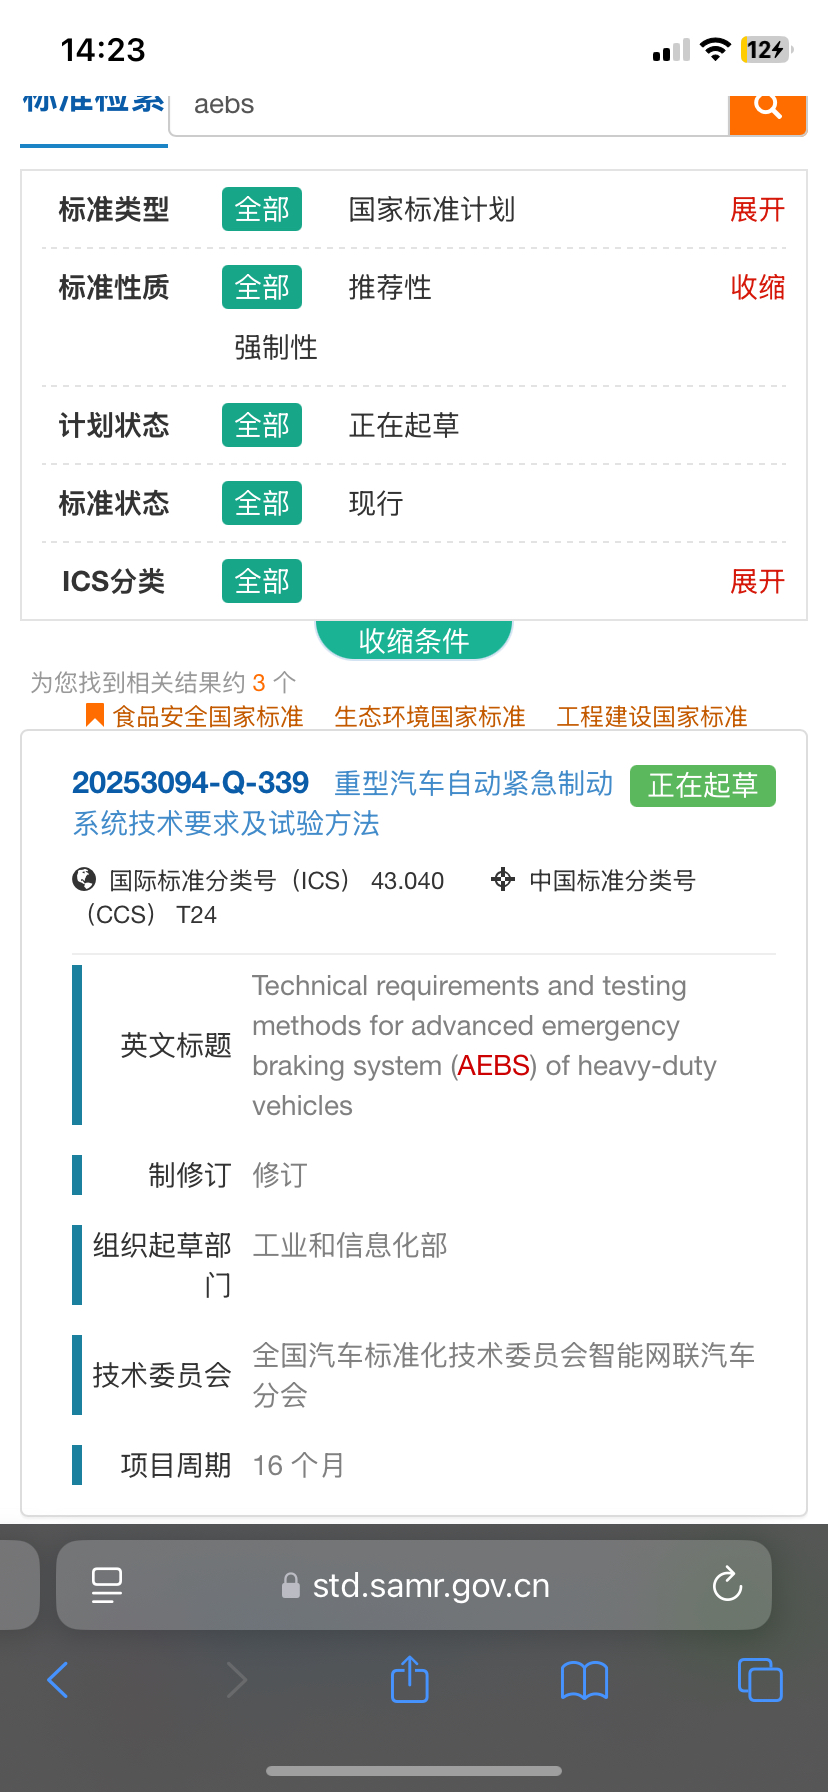Image resolution: width=828 pixels, height=1792 pixels.
Task: Tap the bookmark flag beside 食品安全国家标准
Action: coord(95,716)
